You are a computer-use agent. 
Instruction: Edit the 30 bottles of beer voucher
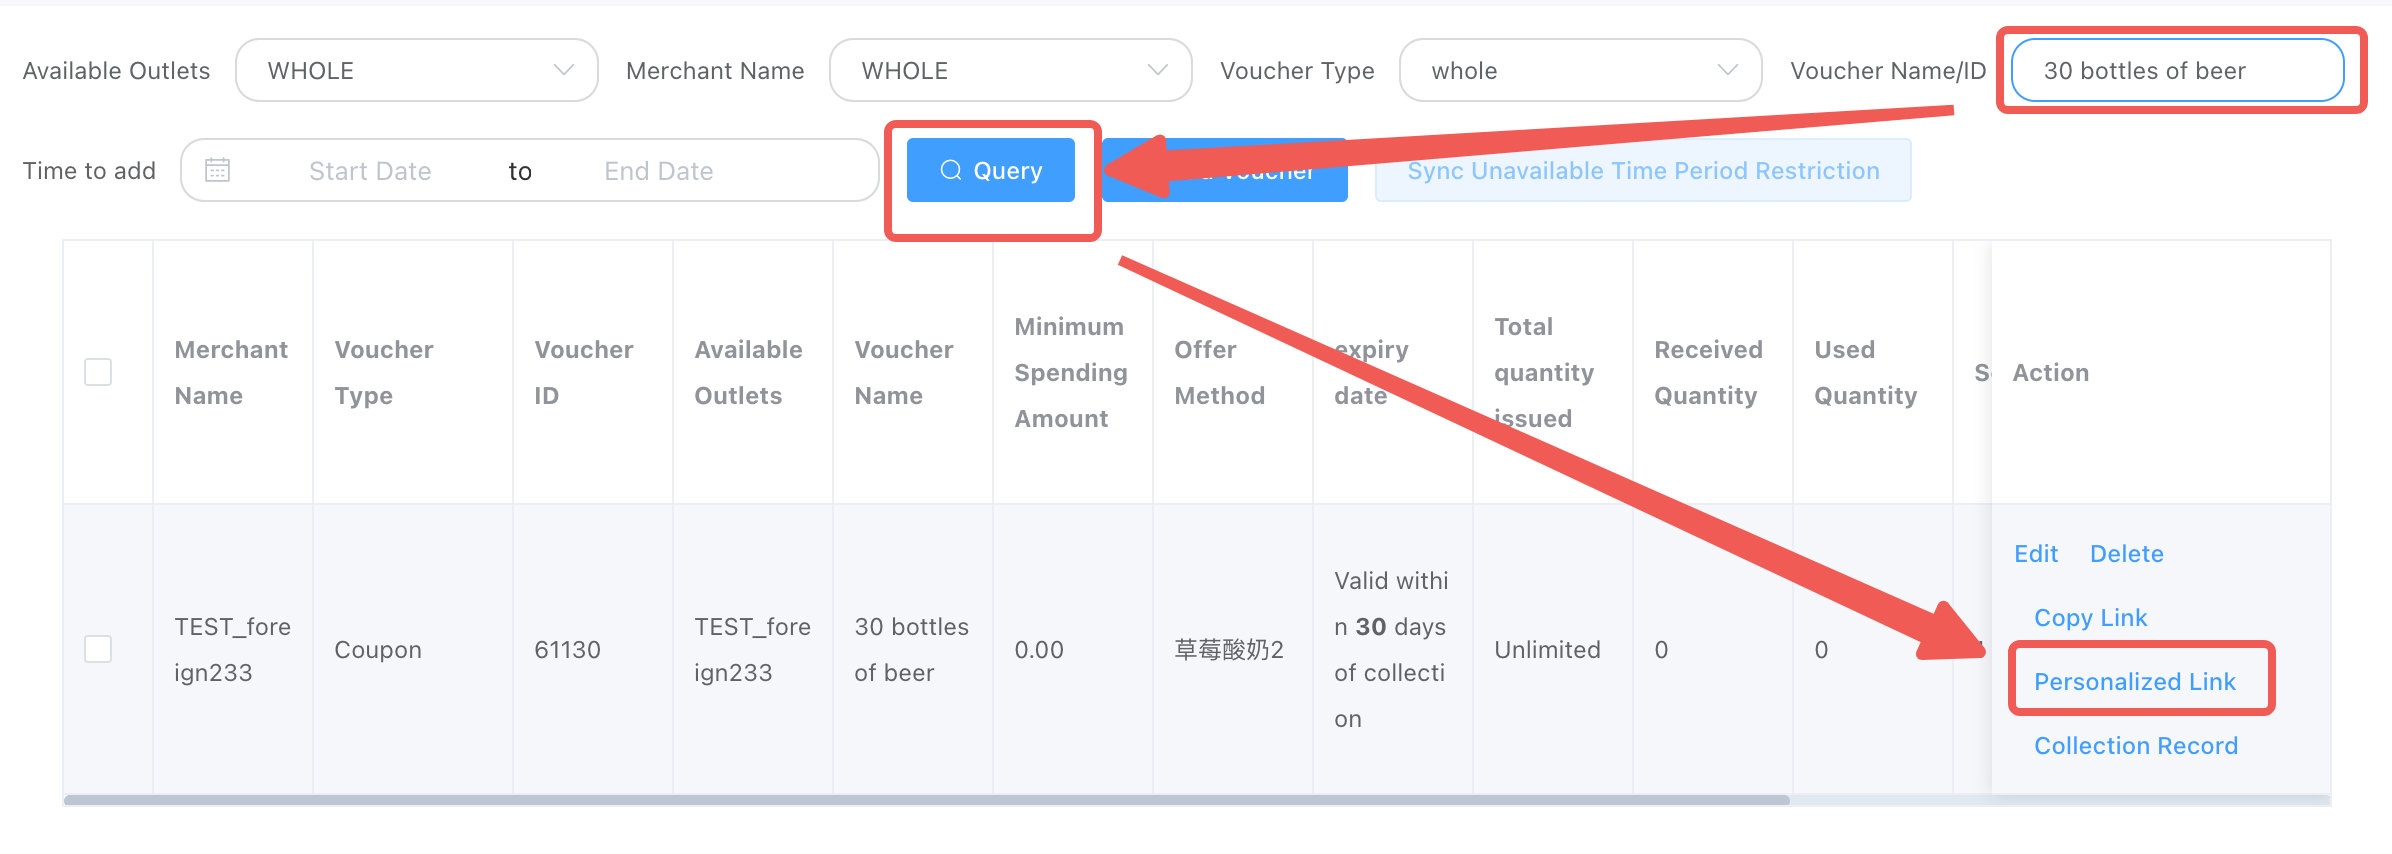click(2035, 554)
